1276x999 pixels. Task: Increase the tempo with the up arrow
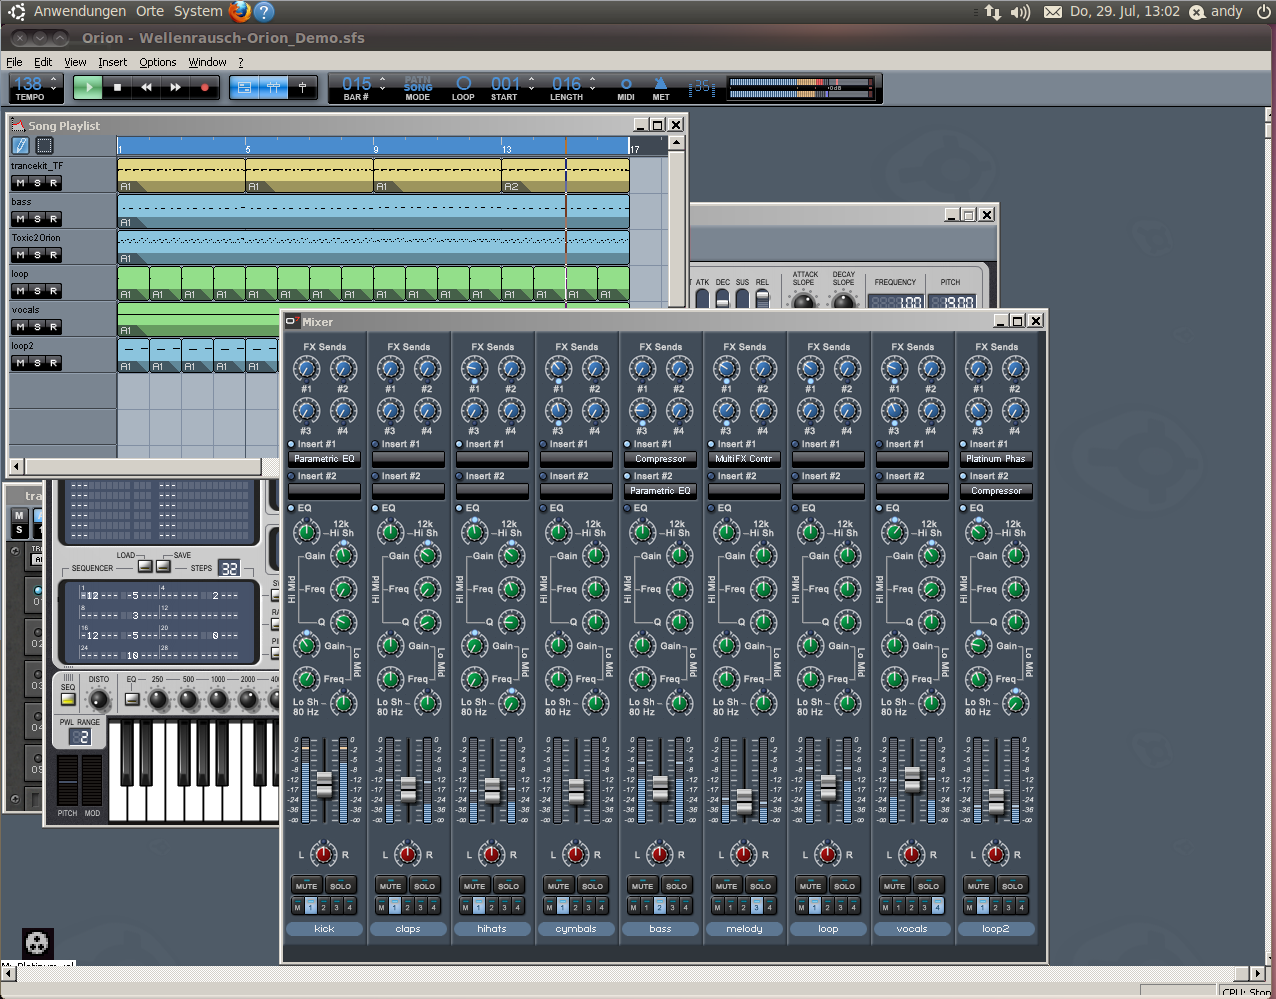(x=55, y=80)
